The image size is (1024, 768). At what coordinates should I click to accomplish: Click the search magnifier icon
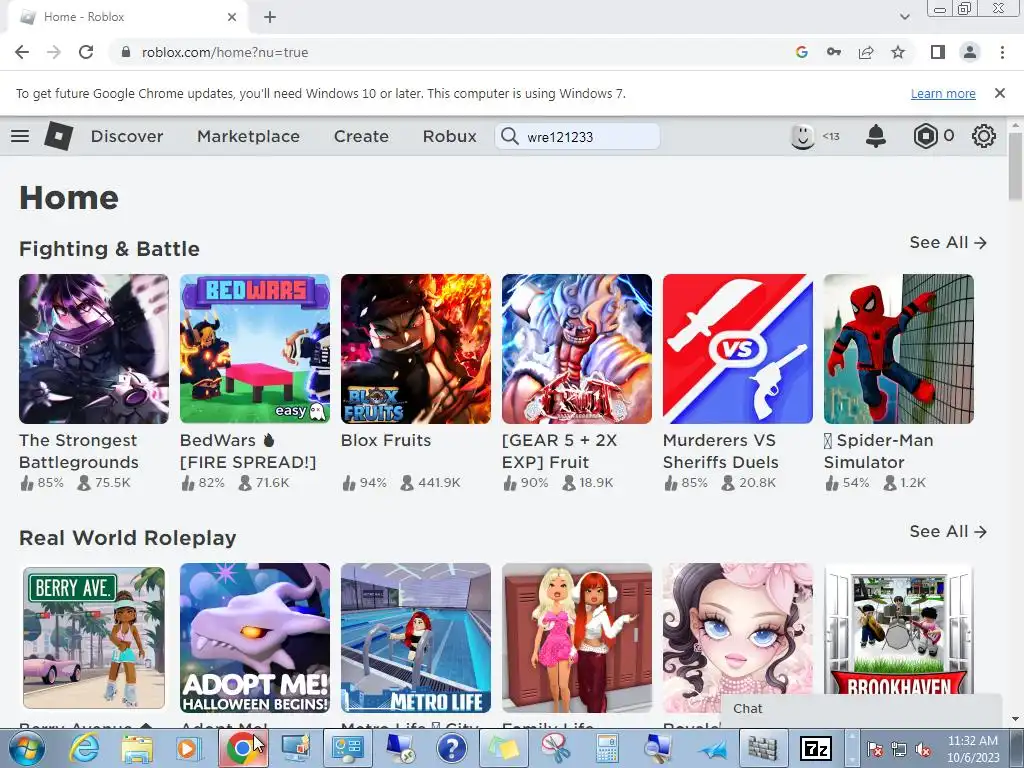click(x=509, y=136)
